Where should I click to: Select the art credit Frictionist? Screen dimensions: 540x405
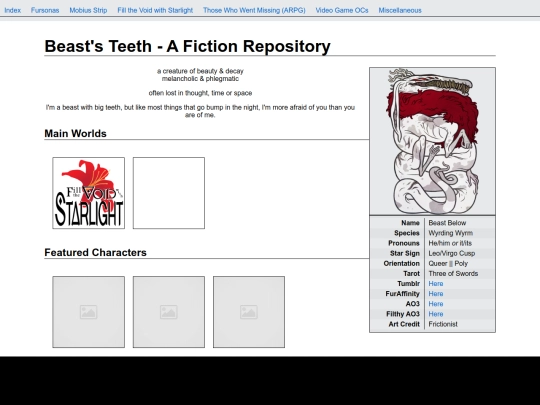(x=443, y=324)
